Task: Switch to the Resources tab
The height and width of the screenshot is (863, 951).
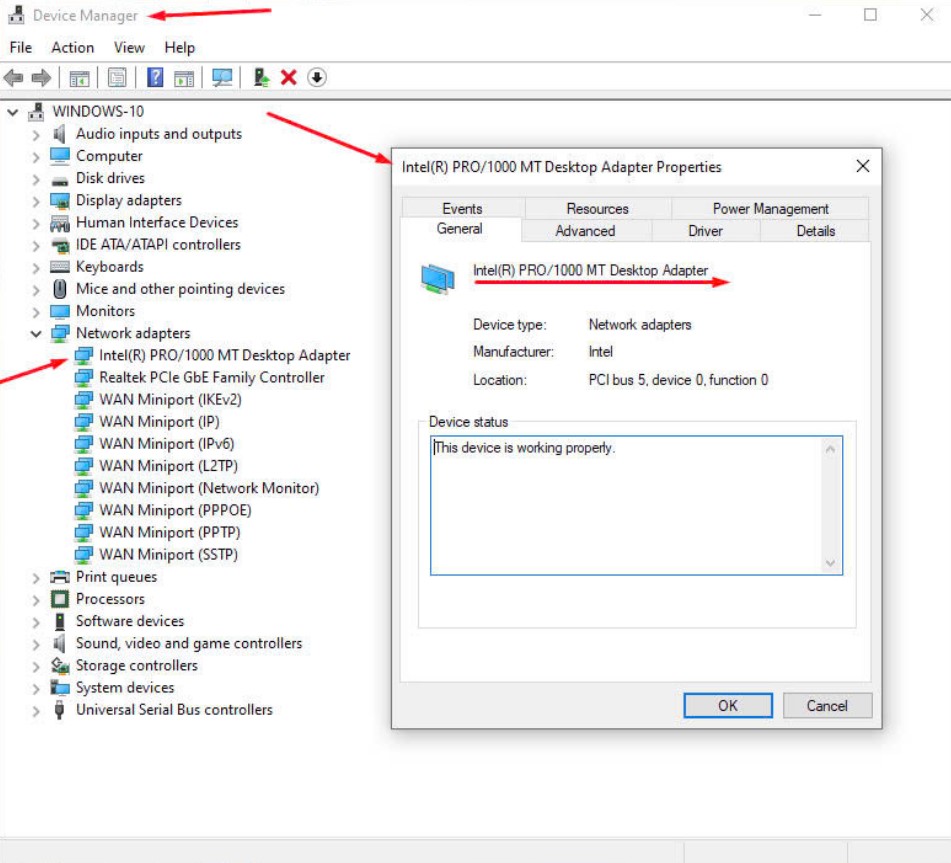Action: pyautogui.click(x=597, y=209)
